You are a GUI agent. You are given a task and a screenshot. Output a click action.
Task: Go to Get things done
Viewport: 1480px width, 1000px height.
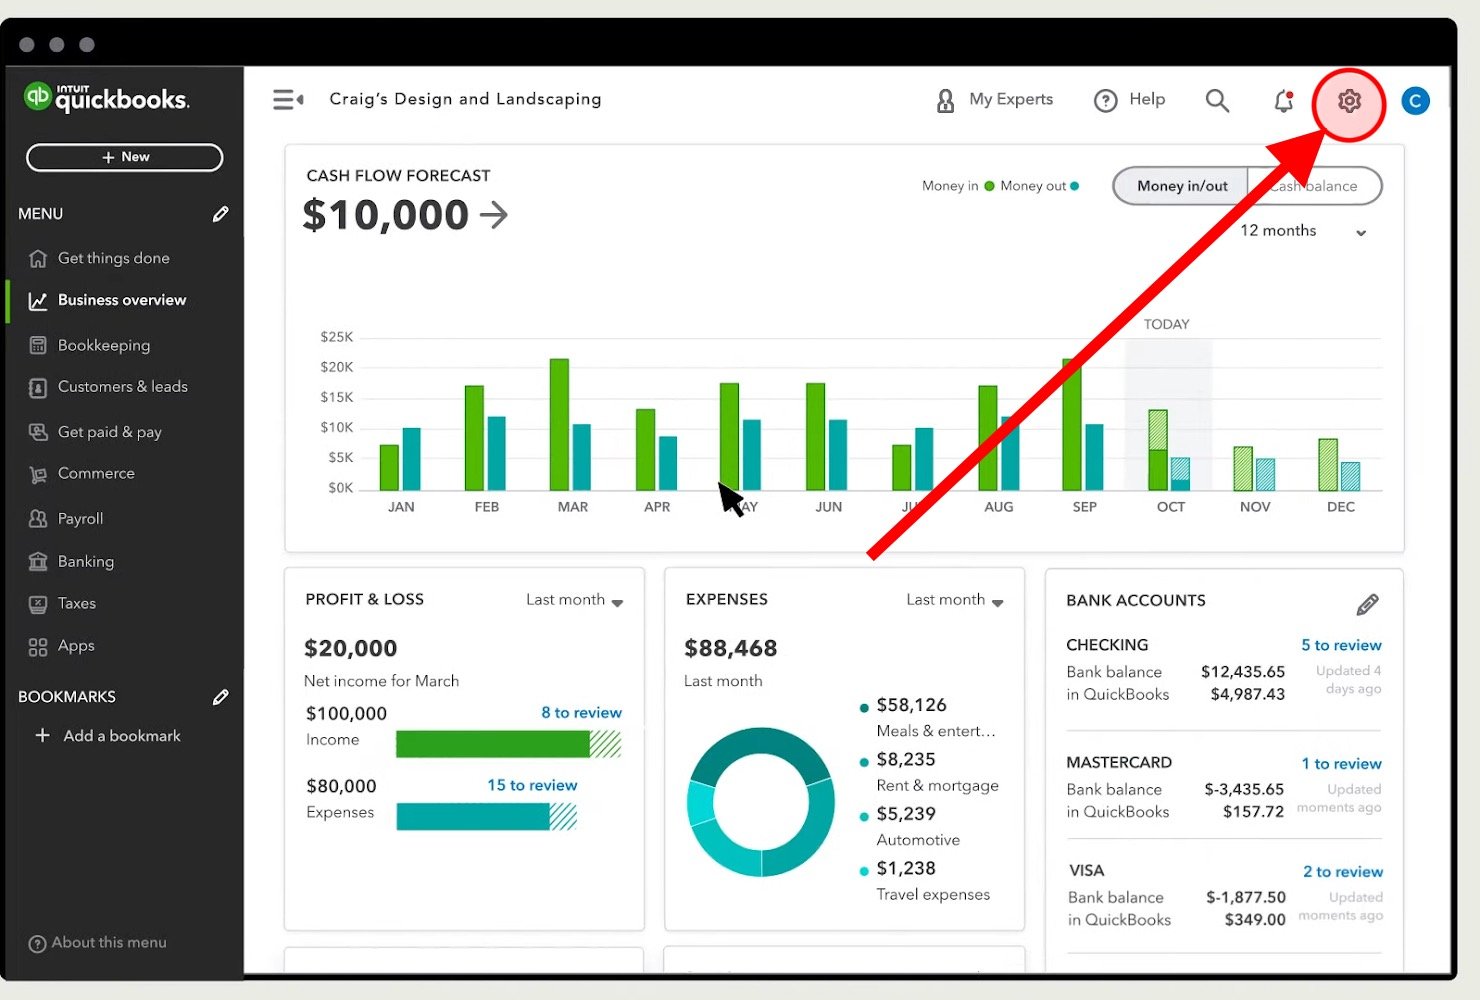(x=113, y=258)
